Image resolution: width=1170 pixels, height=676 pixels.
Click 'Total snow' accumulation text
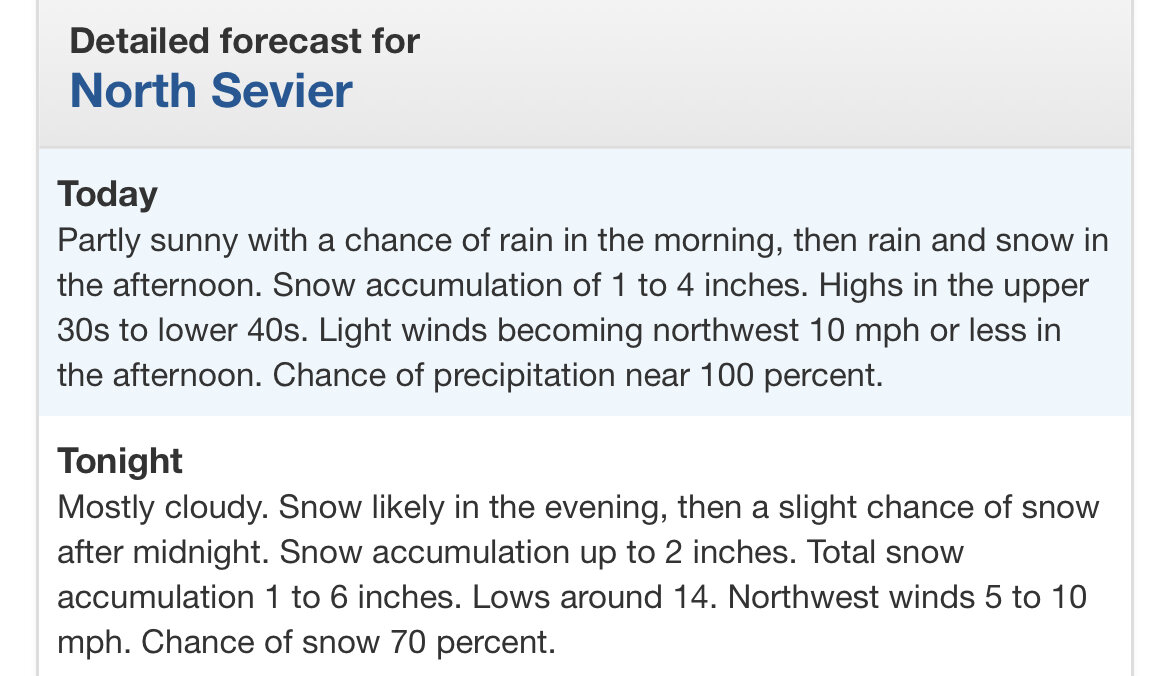[x=886, y=553]
